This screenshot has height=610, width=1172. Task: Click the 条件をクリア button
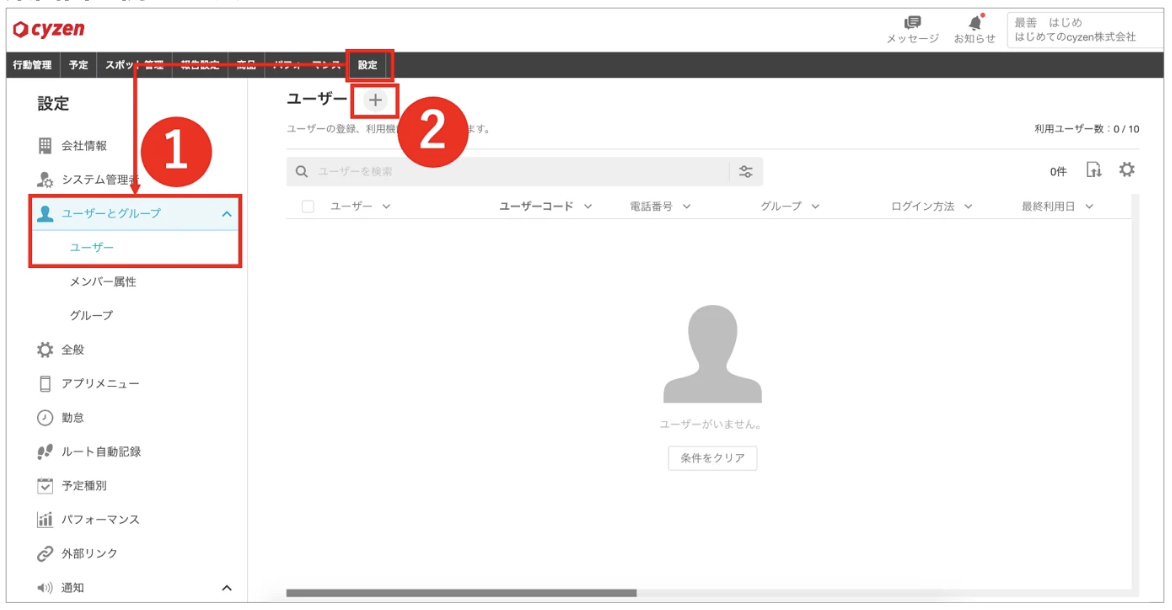point(712,458)
